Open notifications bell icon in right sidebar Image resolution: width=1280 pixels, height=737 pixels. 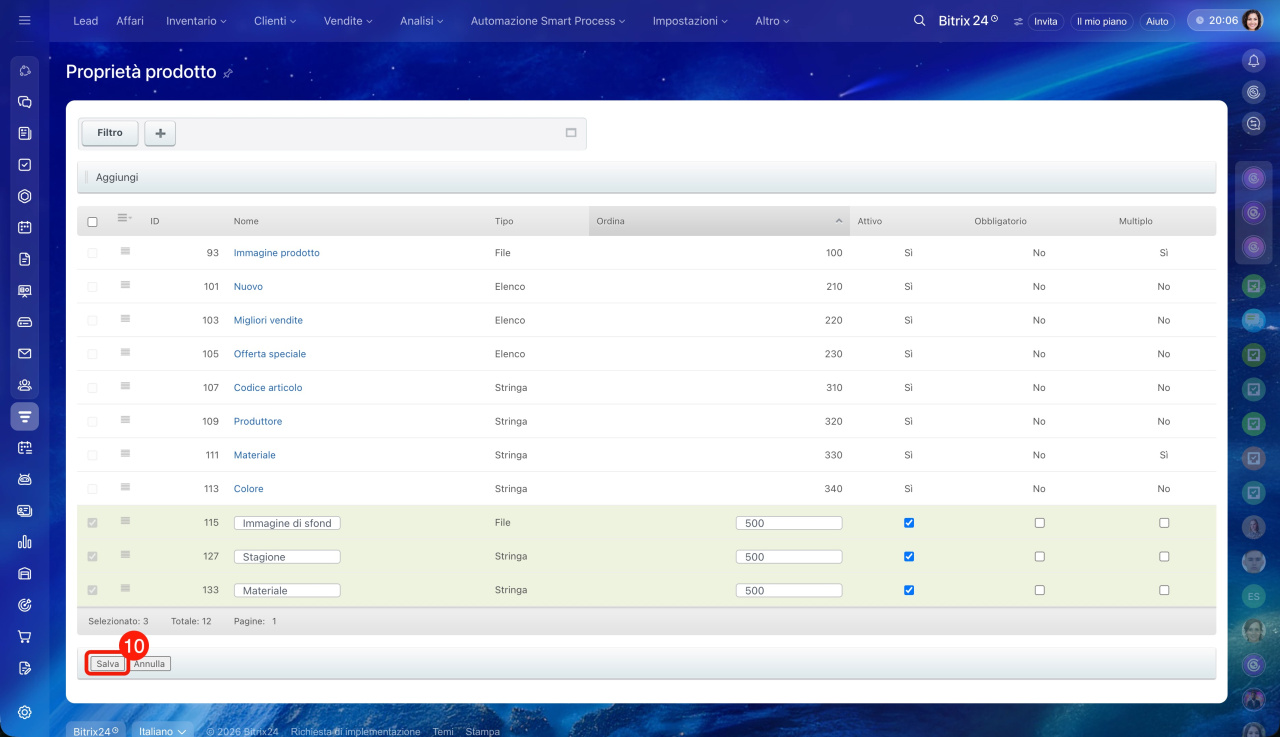pos(1253,61)
